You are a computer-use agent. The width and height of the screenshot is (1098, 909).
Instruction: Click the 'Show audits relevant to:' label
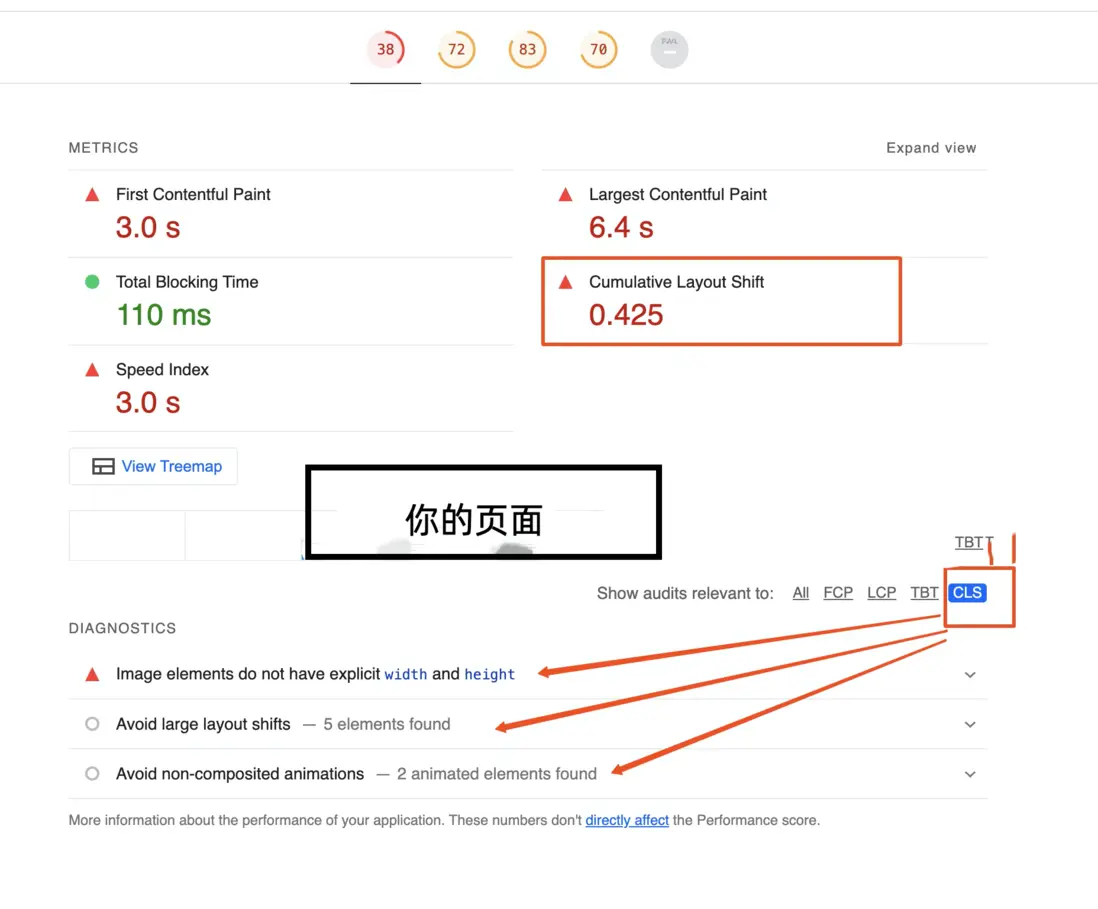point(685,593)
